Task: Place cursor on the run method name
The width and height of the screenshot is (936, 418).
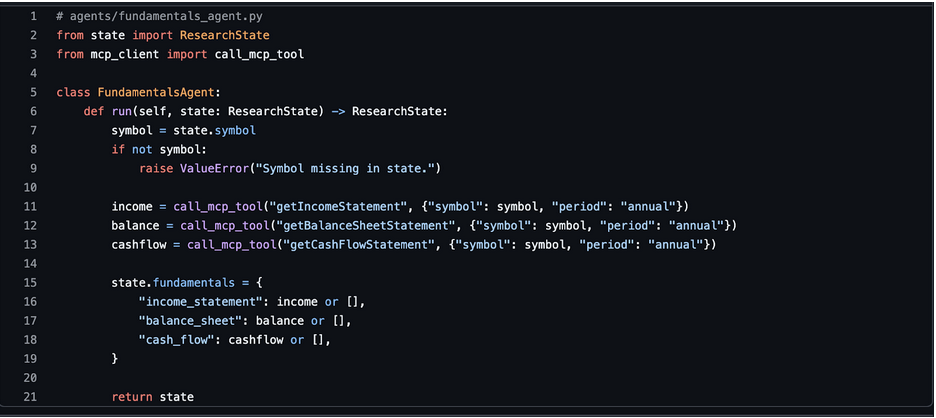Action: pos(121,111)
